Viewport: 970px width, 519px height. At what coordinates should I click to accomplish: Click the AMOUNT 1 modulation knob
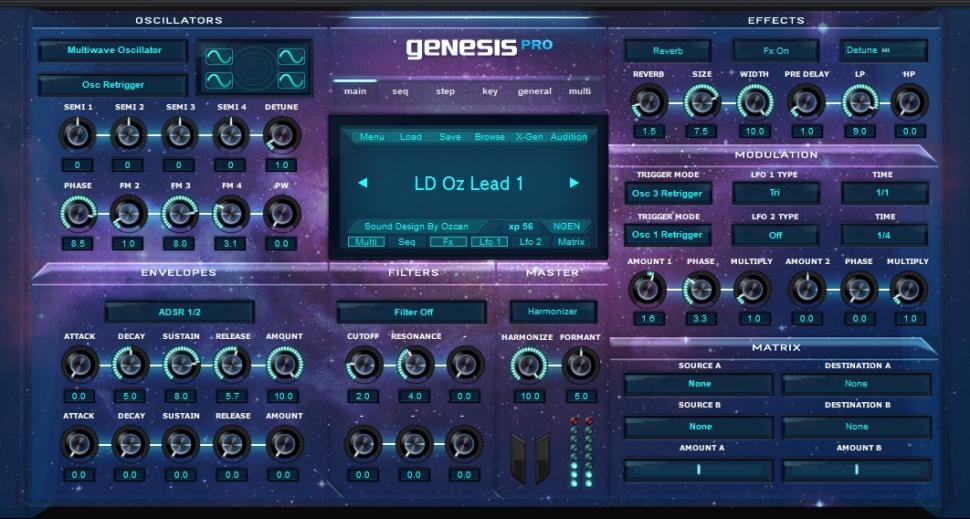647,289
